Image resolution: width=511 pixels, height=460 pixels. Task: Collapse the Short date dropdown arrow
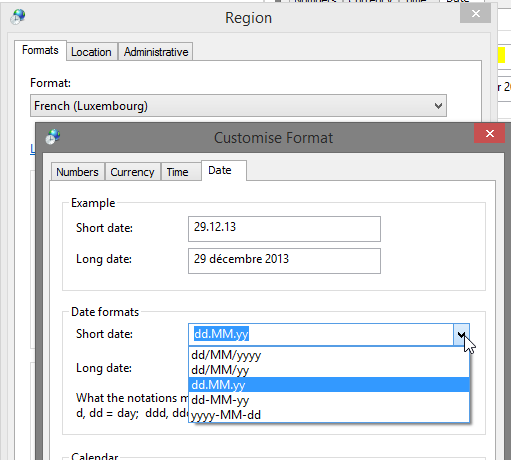(x=461, y=334)
